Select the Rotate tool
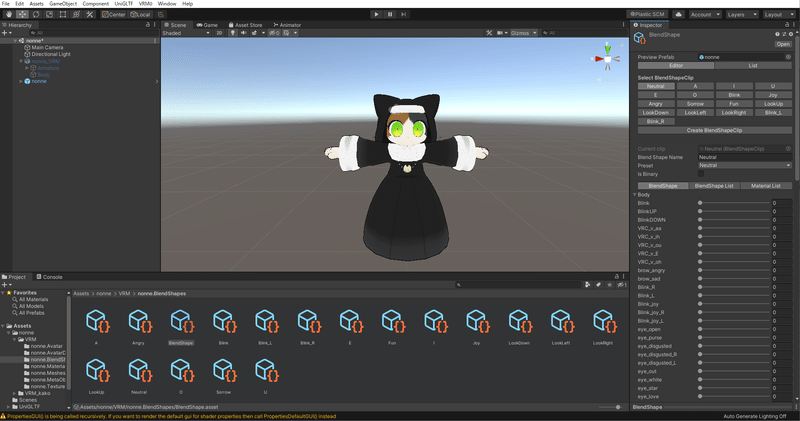The height and width of the screenshot is (421, 800). click(36, 14)
